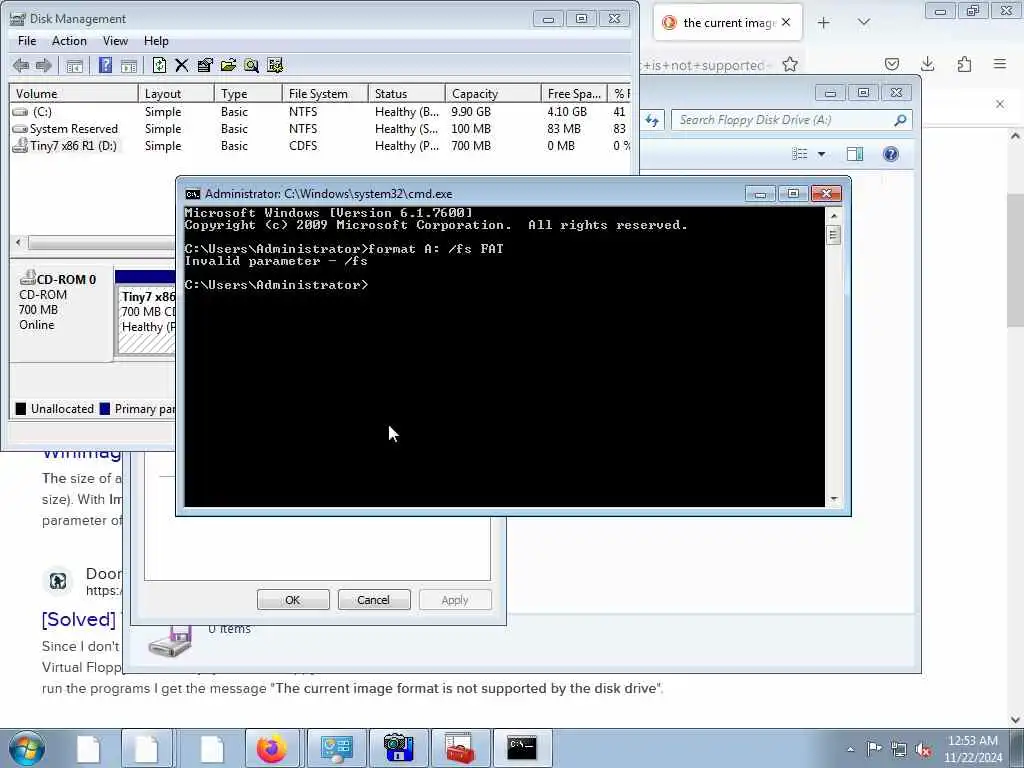1024x768 pixels.
Task: Open a new Firefox tab with the plus icon
Action: tap(824, 23)
